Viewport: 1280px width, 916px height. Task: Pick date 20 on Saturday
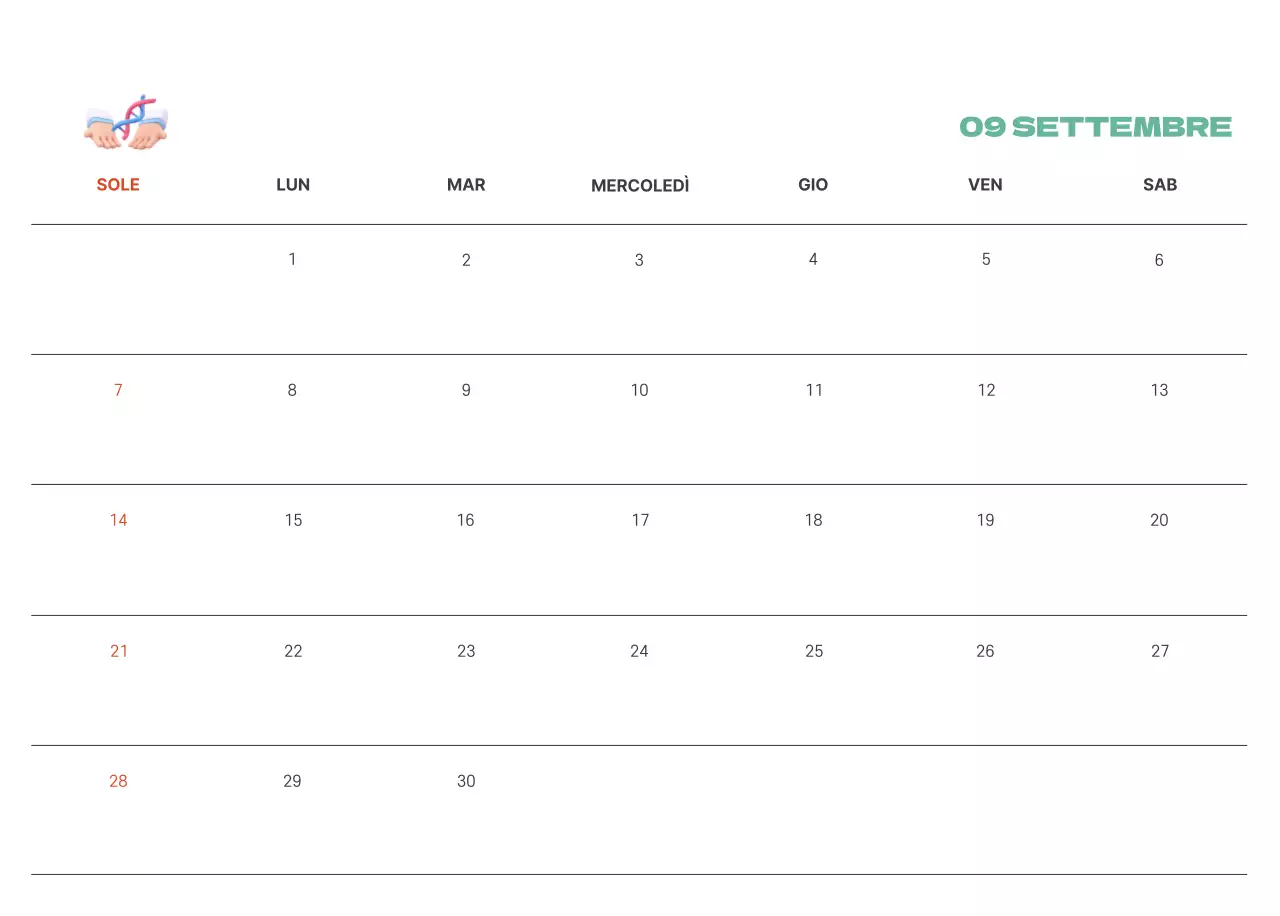click(x=1160, y=520)
